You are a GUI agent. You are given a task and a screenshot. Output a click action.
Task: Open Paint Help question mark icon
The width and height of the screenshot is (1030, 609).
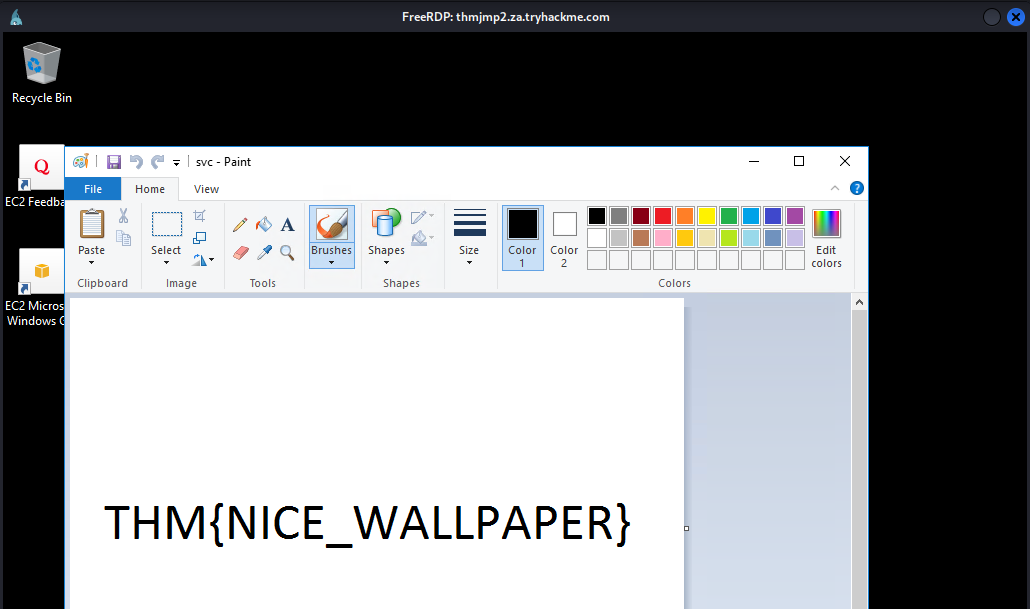click(x=857, y=188)
